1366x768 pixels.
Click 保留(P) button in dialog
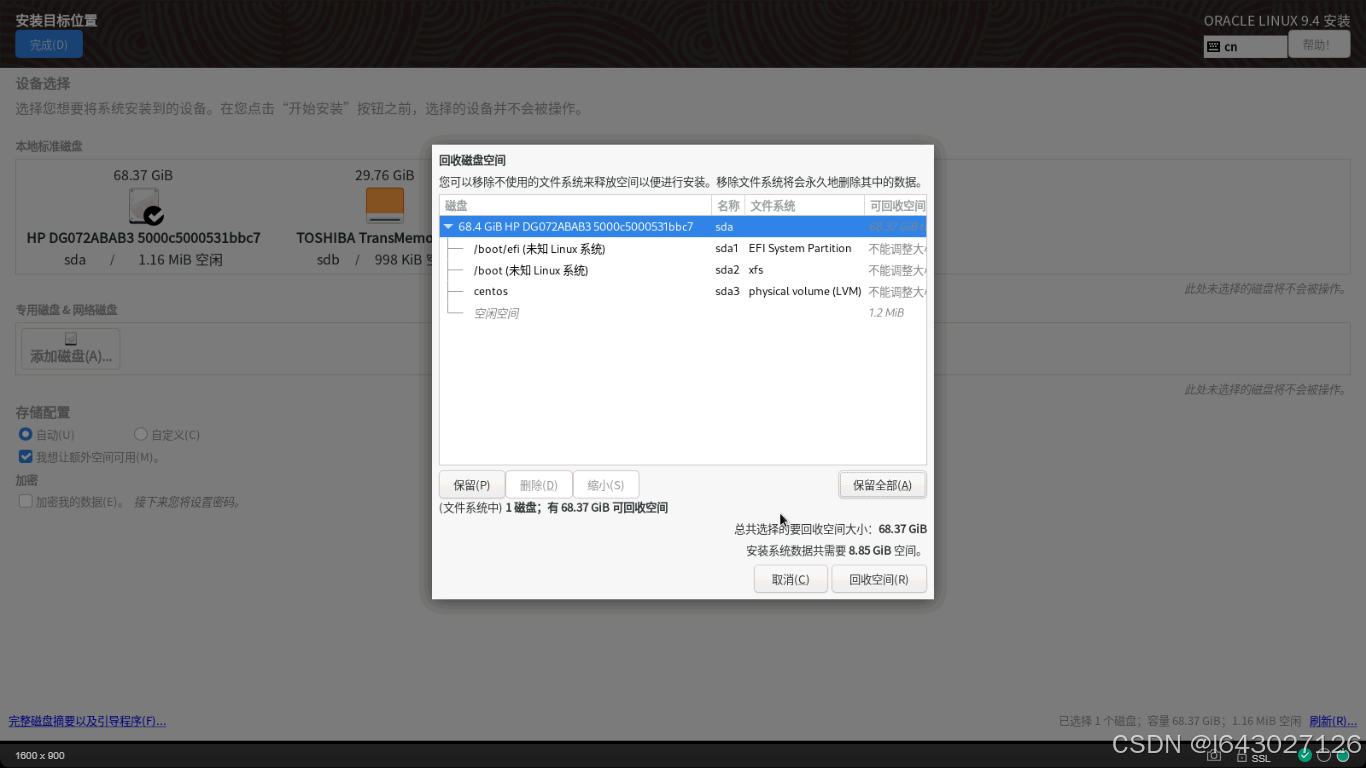[472, 485]
